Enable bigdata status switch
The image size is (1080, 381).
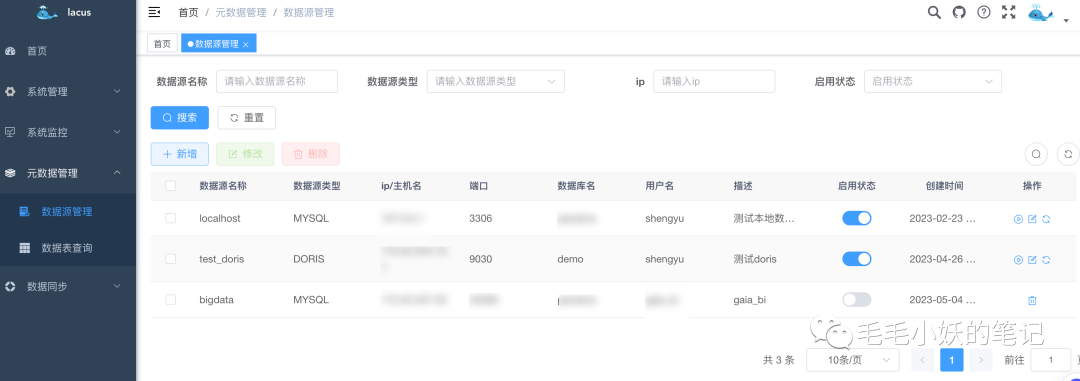pyautogui.click(x=857, y=300)
